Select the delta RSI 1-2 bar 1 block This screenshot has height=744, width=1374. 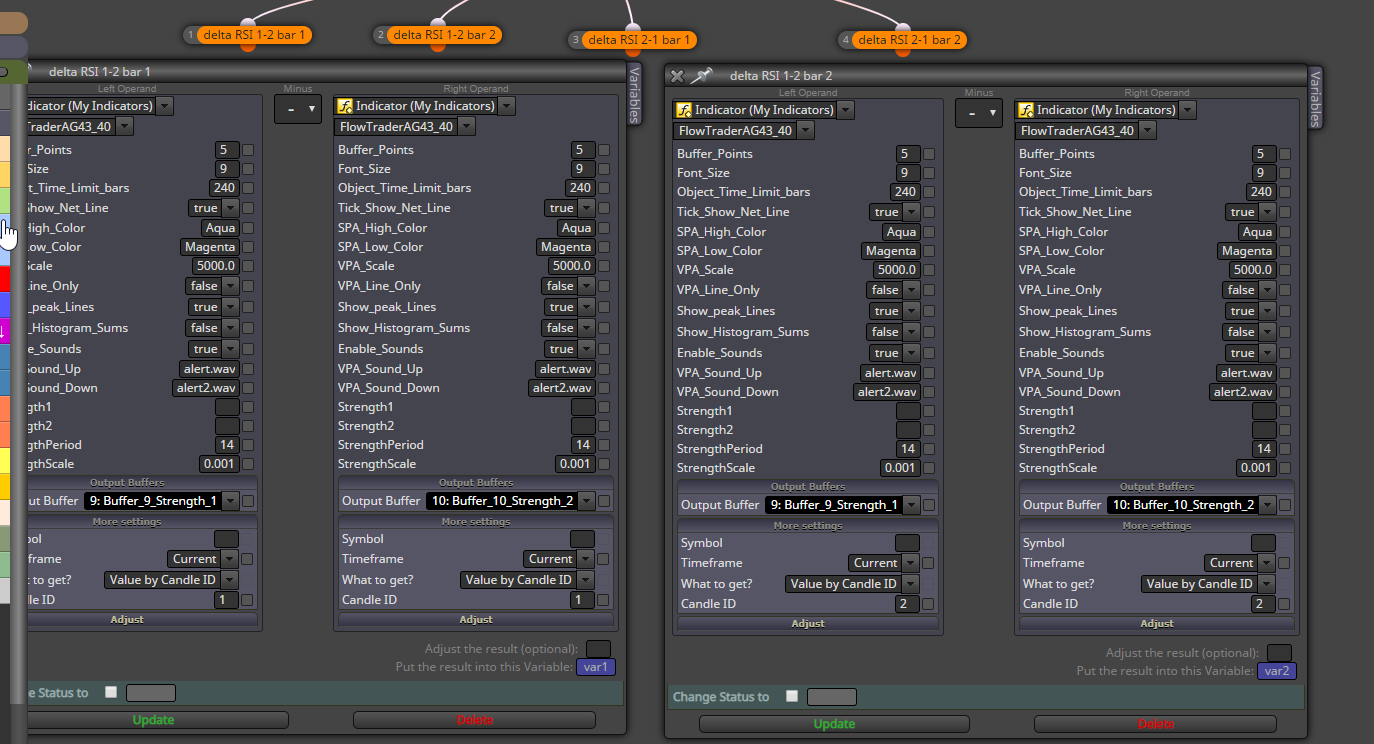tap(254, 35)
